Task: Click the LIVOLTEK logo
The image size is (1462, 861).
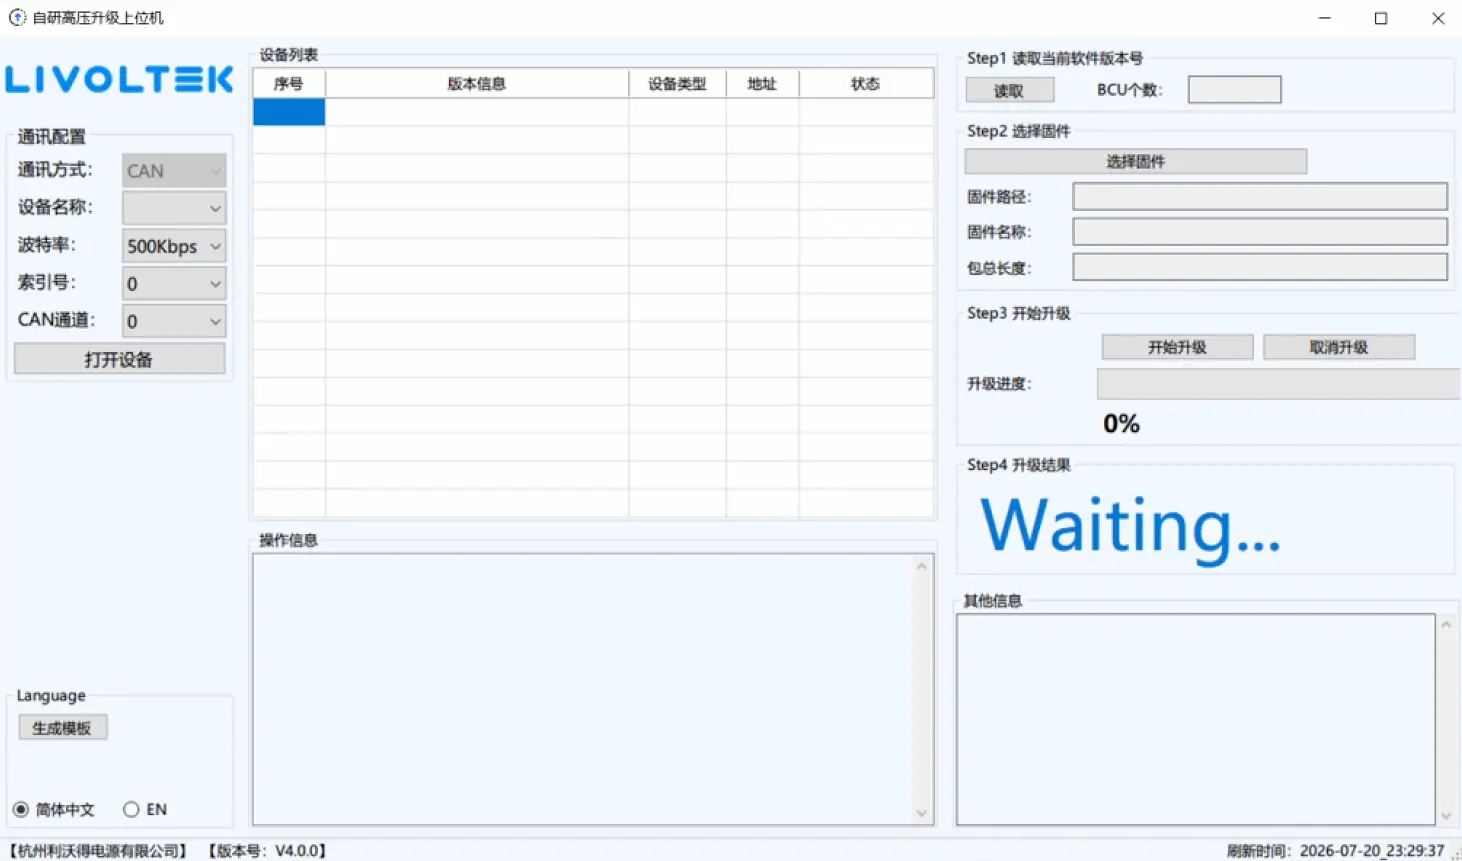Action: pyautogui.click(x=119, y=80)
